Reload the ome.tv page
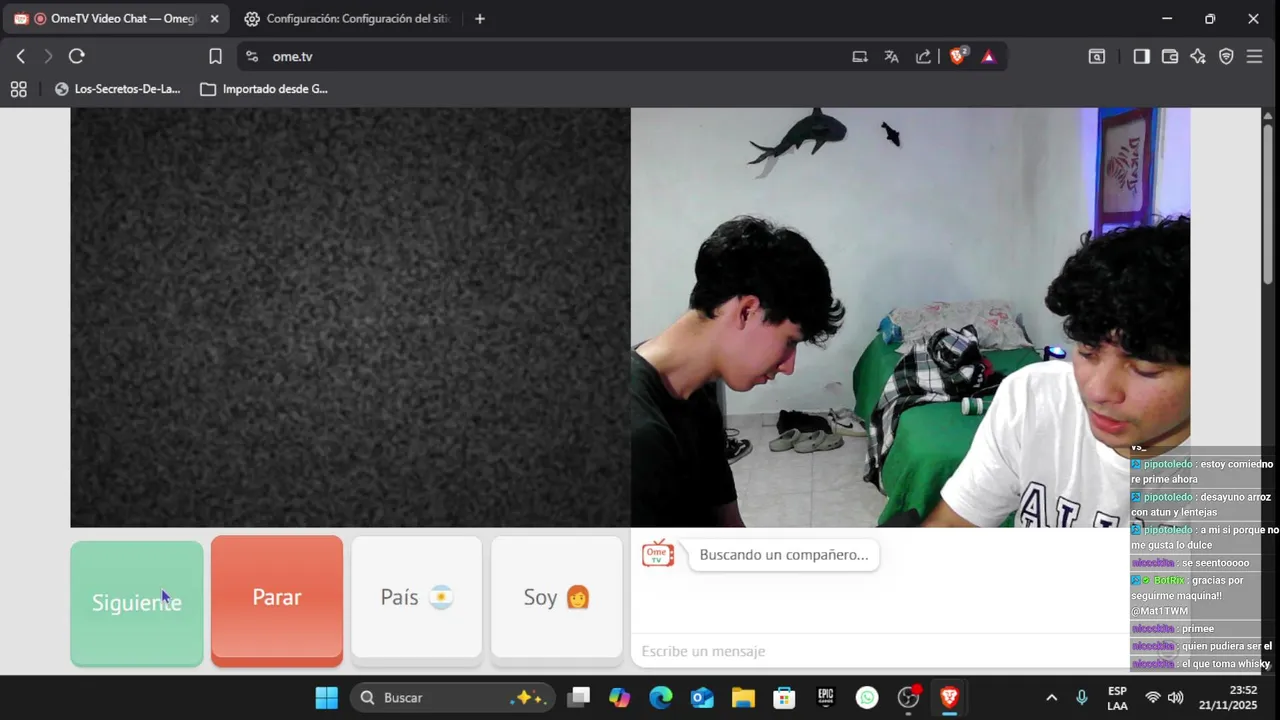This screenshot has height=720, width=1280. coord(77,57)
